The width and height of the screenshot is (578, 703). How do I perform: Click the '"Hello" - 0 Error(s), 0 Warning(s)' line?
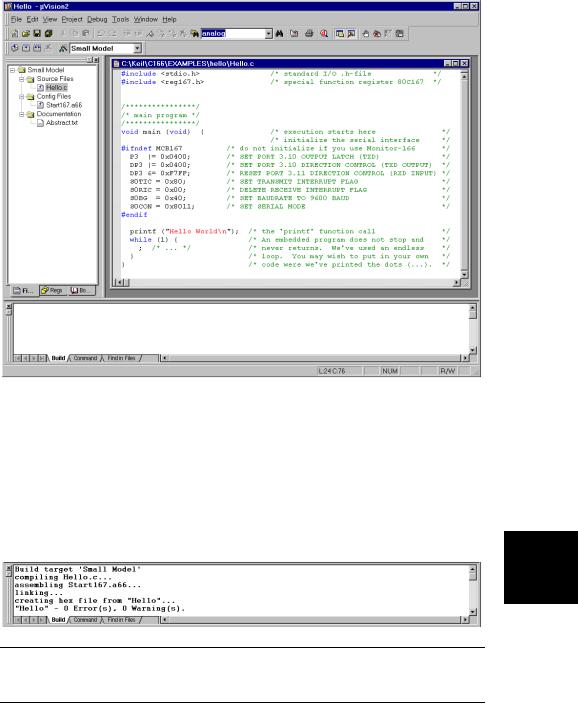pyautogui.click(x=100, y=608)
